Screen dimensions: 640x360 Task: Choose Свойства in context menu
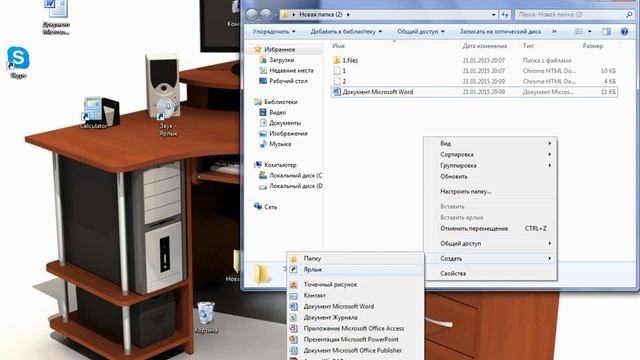[490, 273]
